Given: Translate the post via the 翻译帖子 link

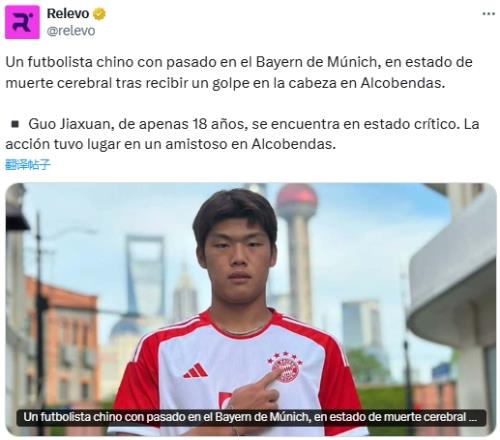Looking at the screenshot, I should point(28,165).
